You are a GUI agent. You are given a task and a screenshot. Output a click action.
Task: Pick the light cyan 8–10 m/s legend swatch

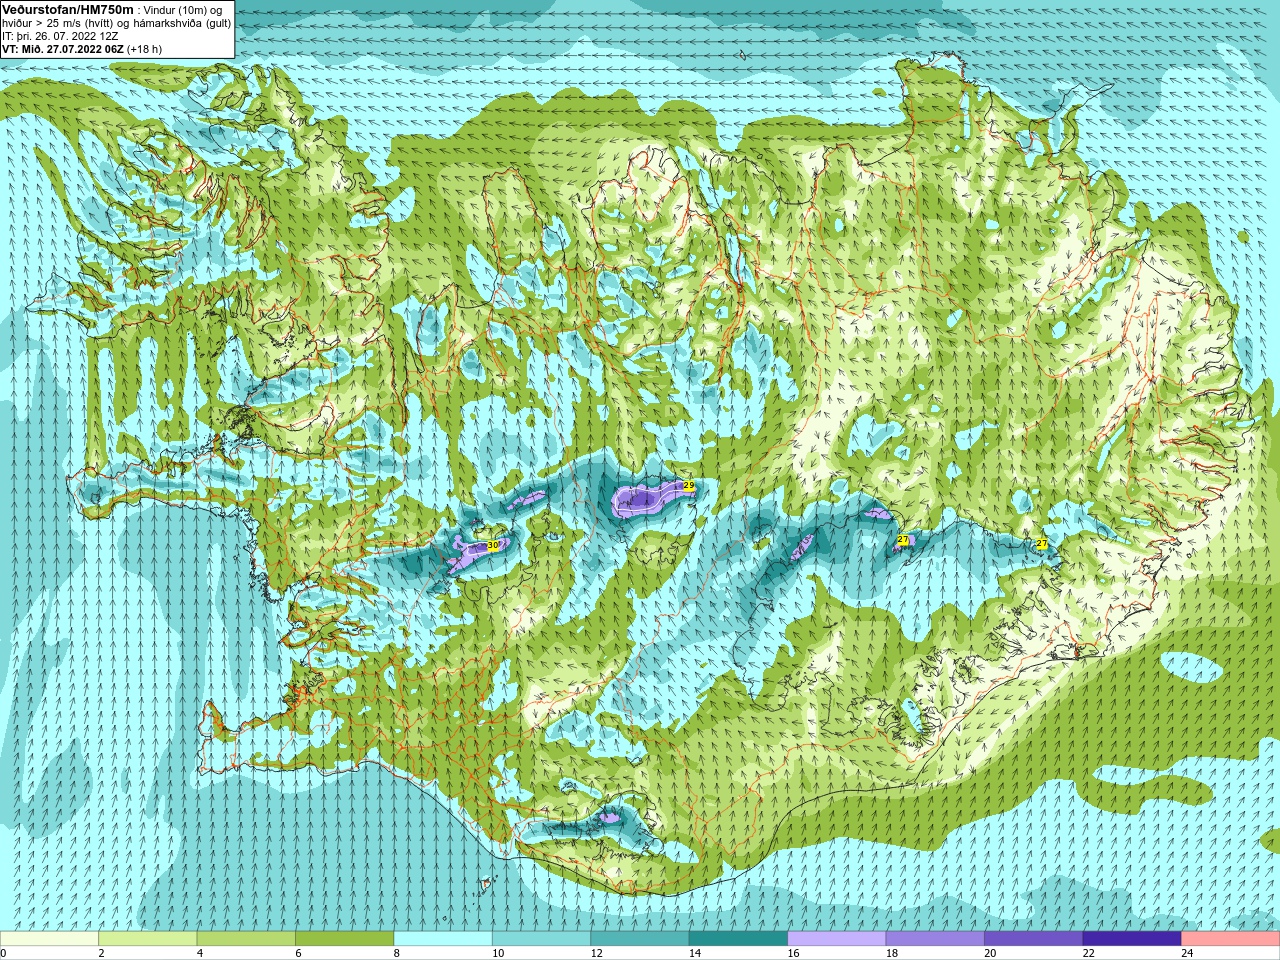[443, 939]
